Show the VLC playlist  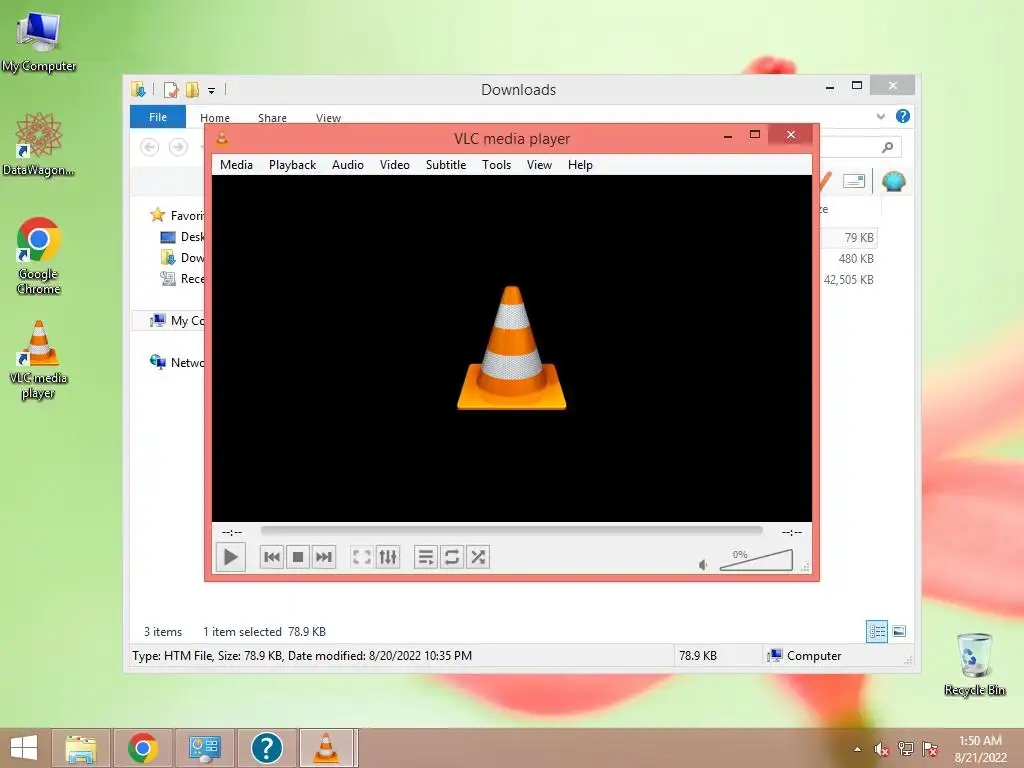[426, 557]
